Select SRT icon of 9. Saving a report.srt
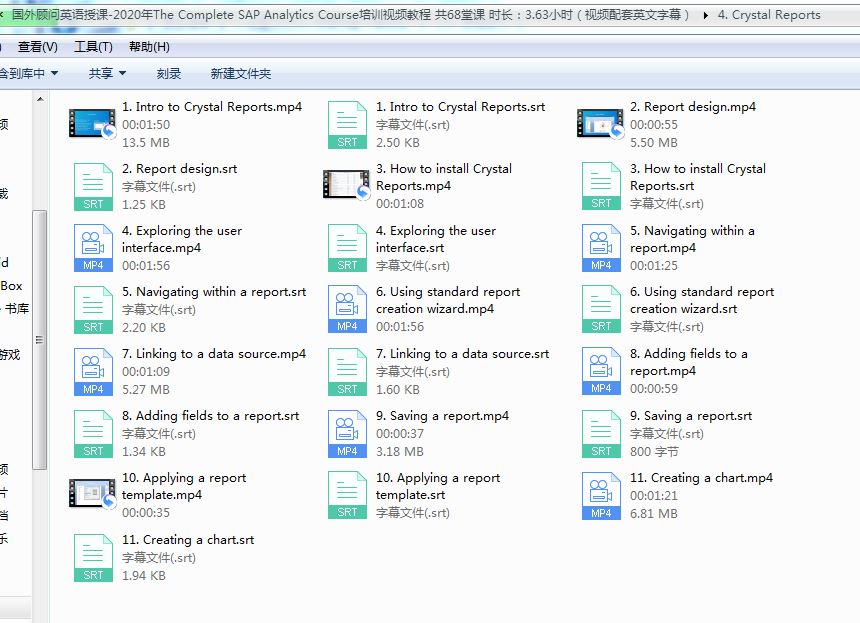This screenshot has width=860, height=623. (x=601, y=433)
